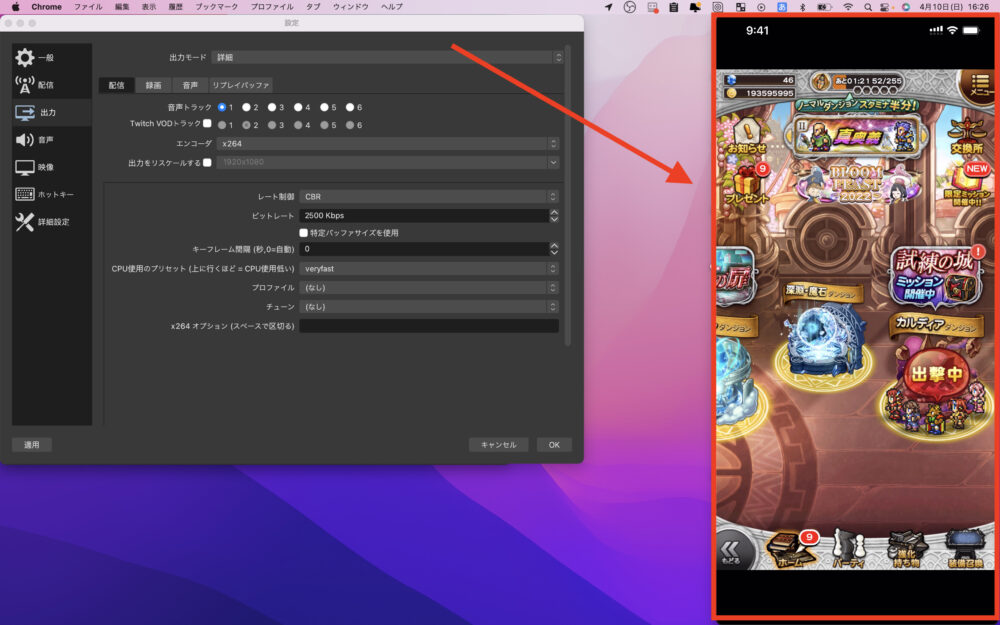Tap the メニュー button in the game
Screen dimensions: 1000x625
978,86
